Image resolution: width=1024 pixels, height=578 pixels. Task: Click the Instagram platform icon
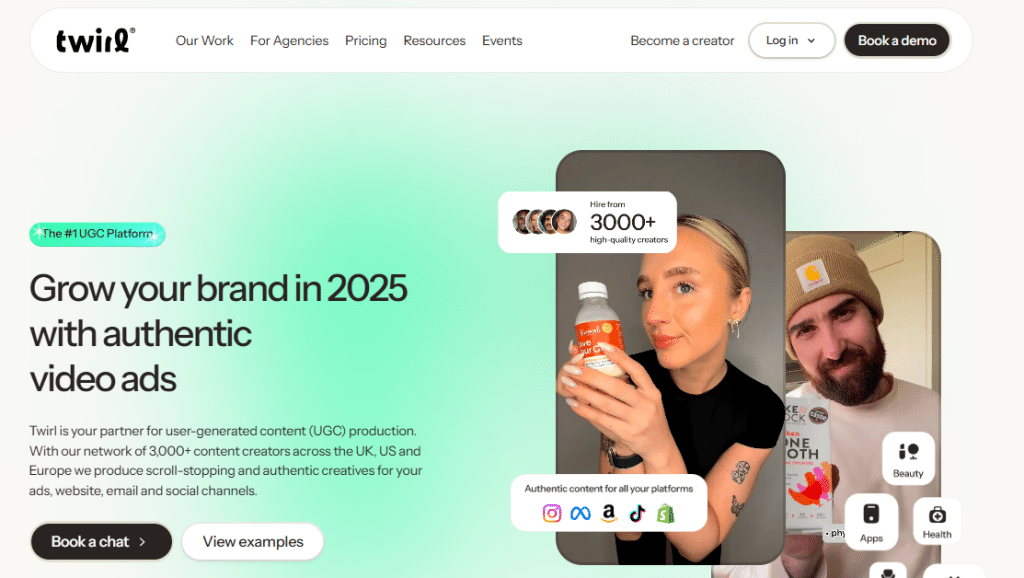552,513
